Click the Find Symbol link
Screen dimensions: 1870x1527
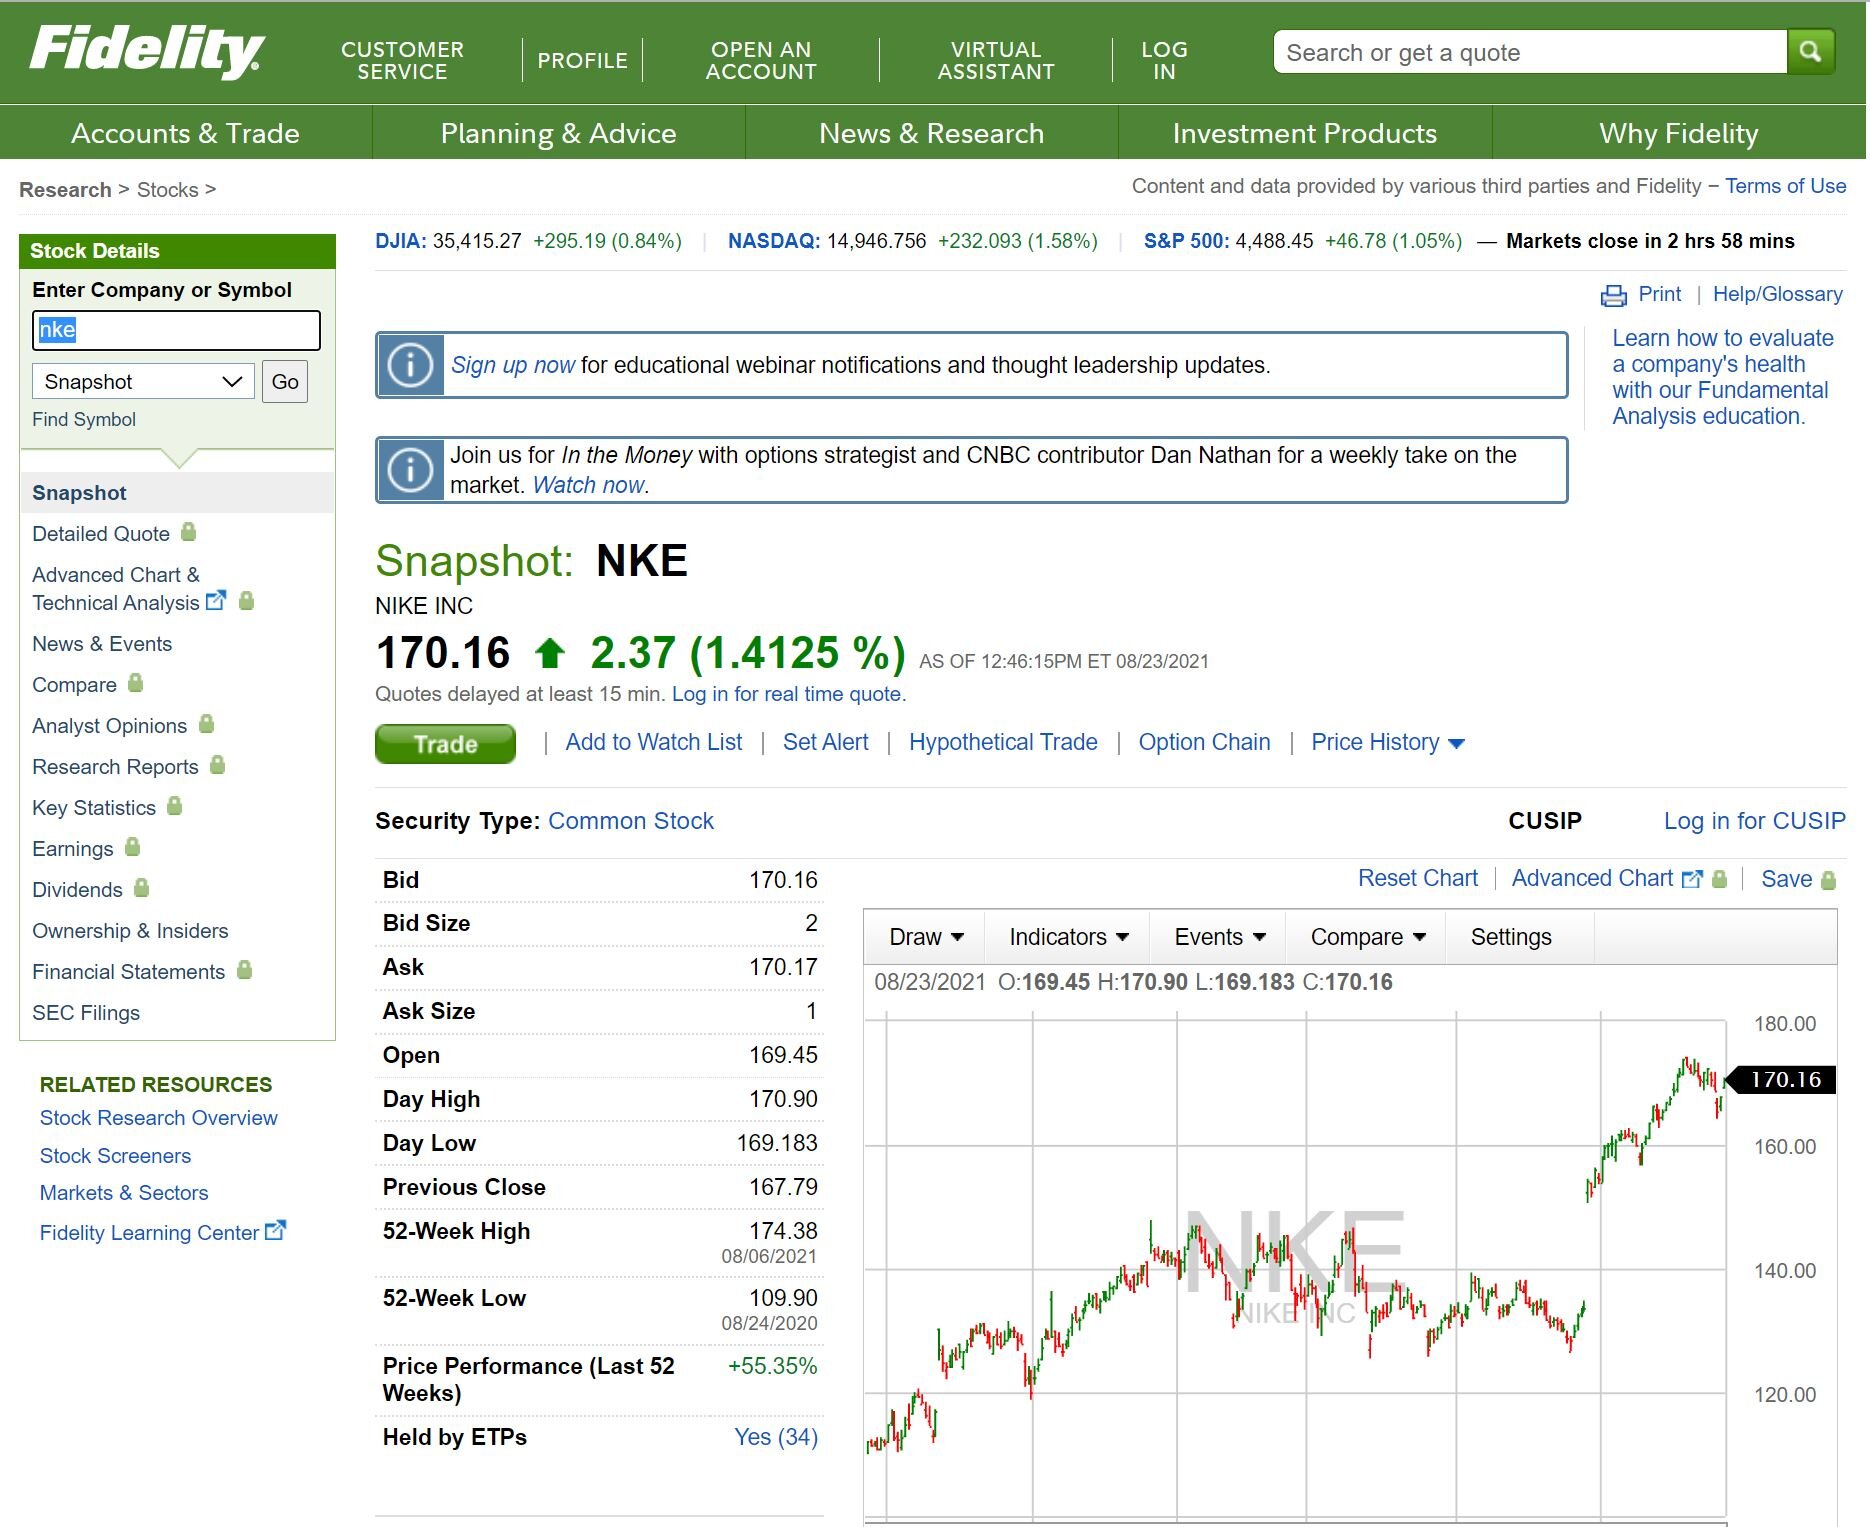coord(84,420)
